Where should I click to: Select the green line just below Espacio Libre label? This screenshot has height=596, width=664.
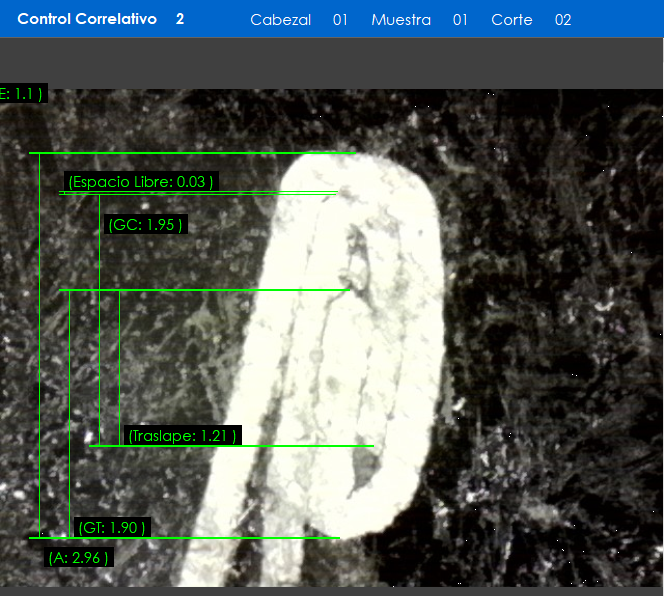click(x=200, y=194)
